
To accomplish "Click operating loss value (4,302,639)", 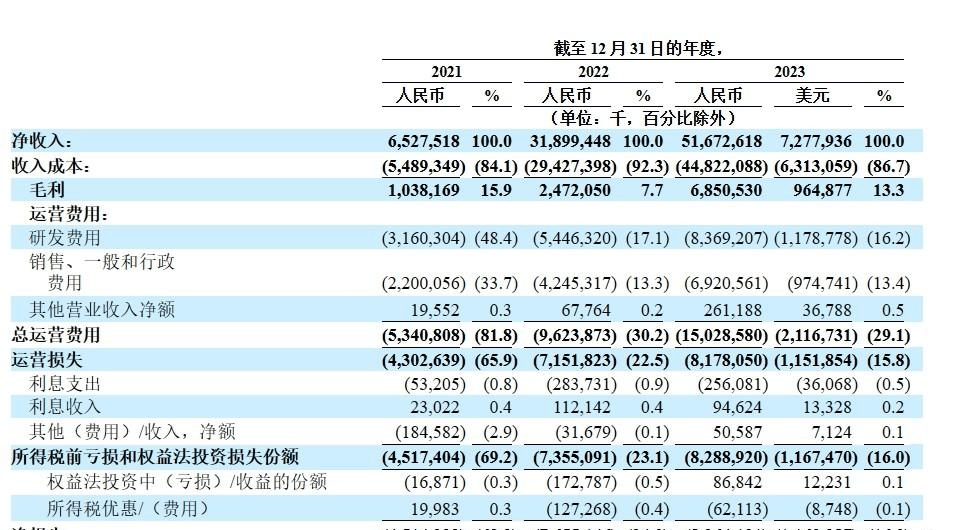I will coord(424,360).
